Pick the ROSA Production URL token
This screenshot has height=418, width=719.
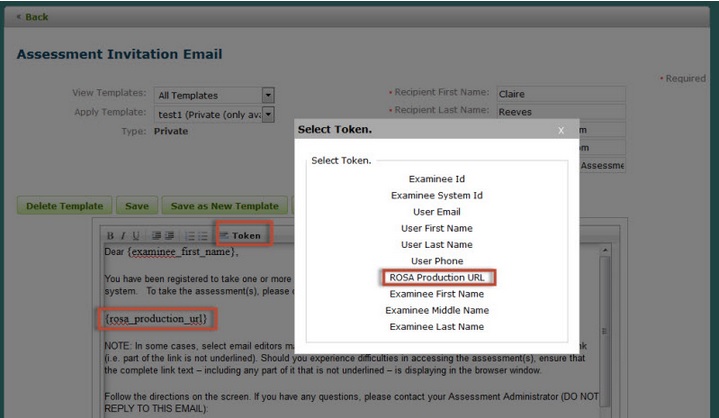tap(437, 277)
